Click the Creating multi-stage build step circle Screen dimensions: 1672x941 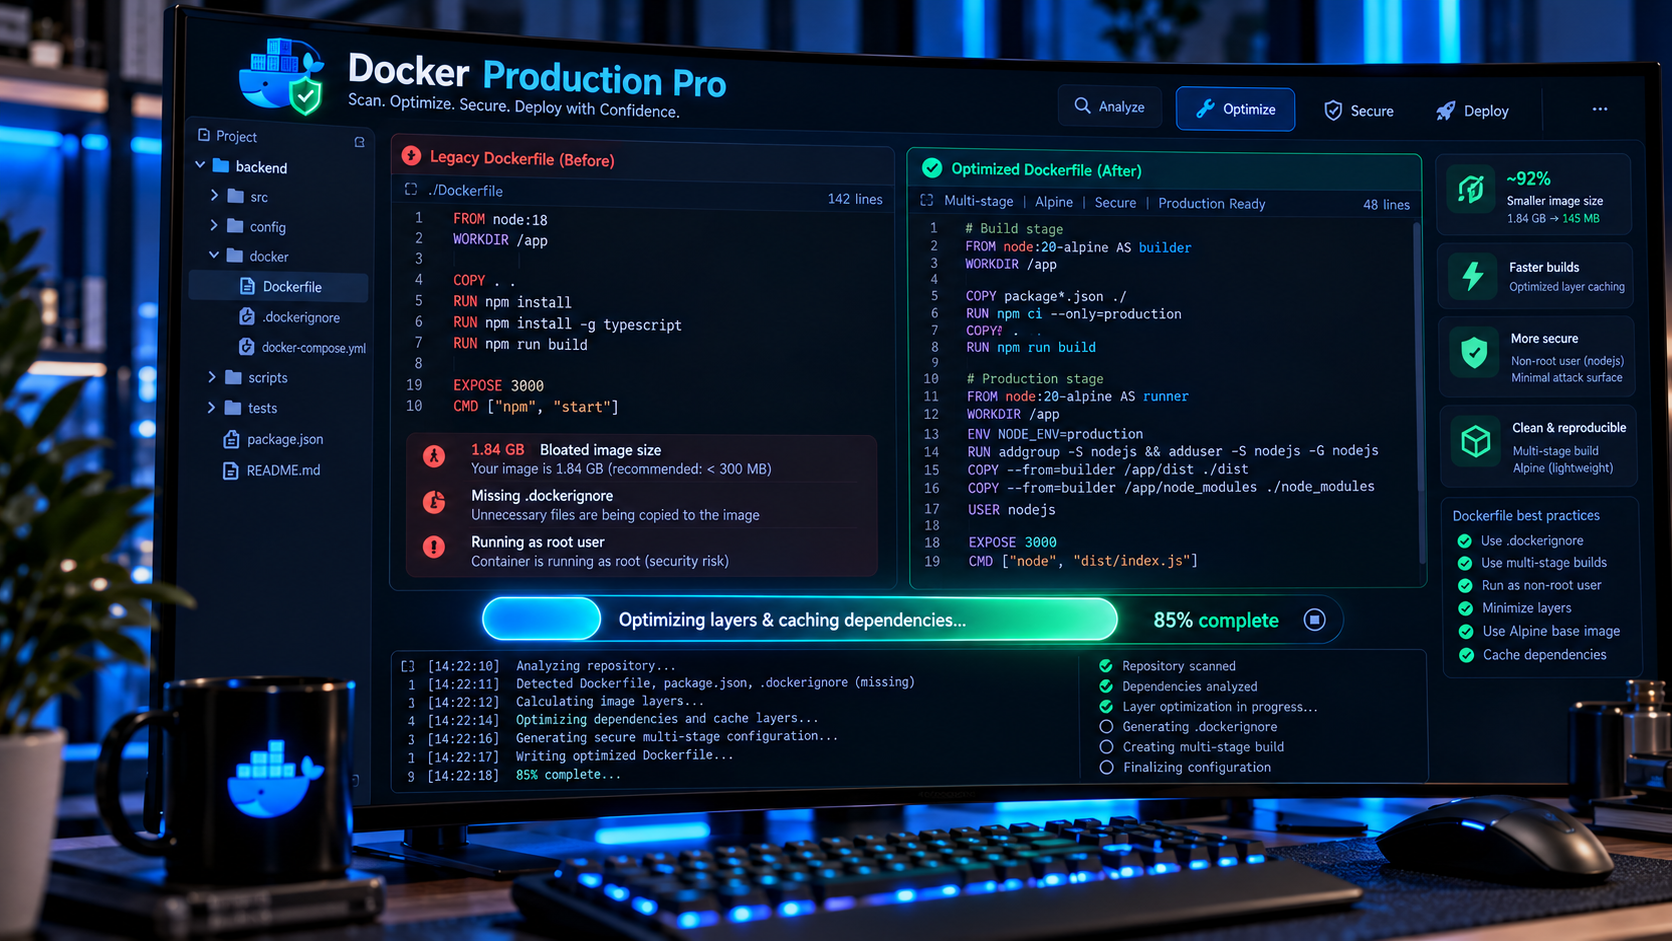[x=1106, y=746]
